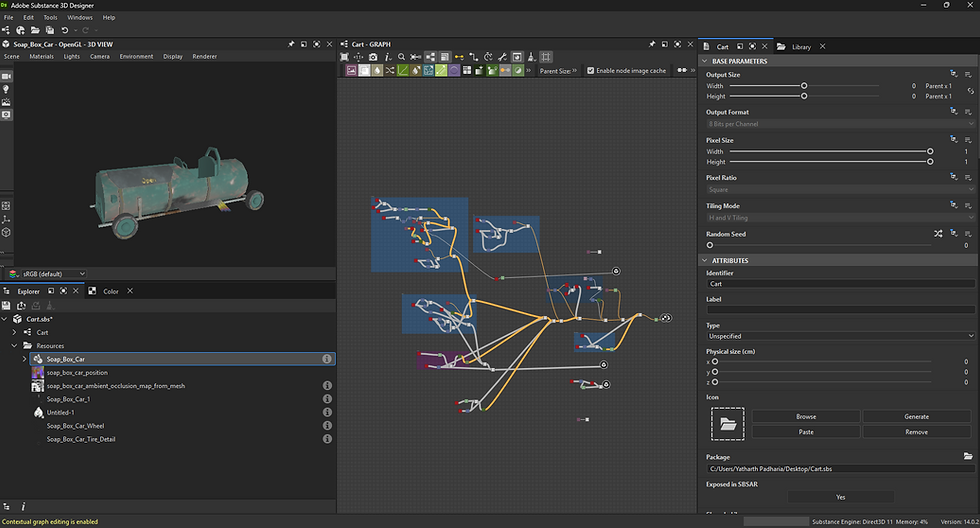Collapse the BASE PARAMETERS section
Viewport: 980px width, 528px height.
[x=705, y=61]
